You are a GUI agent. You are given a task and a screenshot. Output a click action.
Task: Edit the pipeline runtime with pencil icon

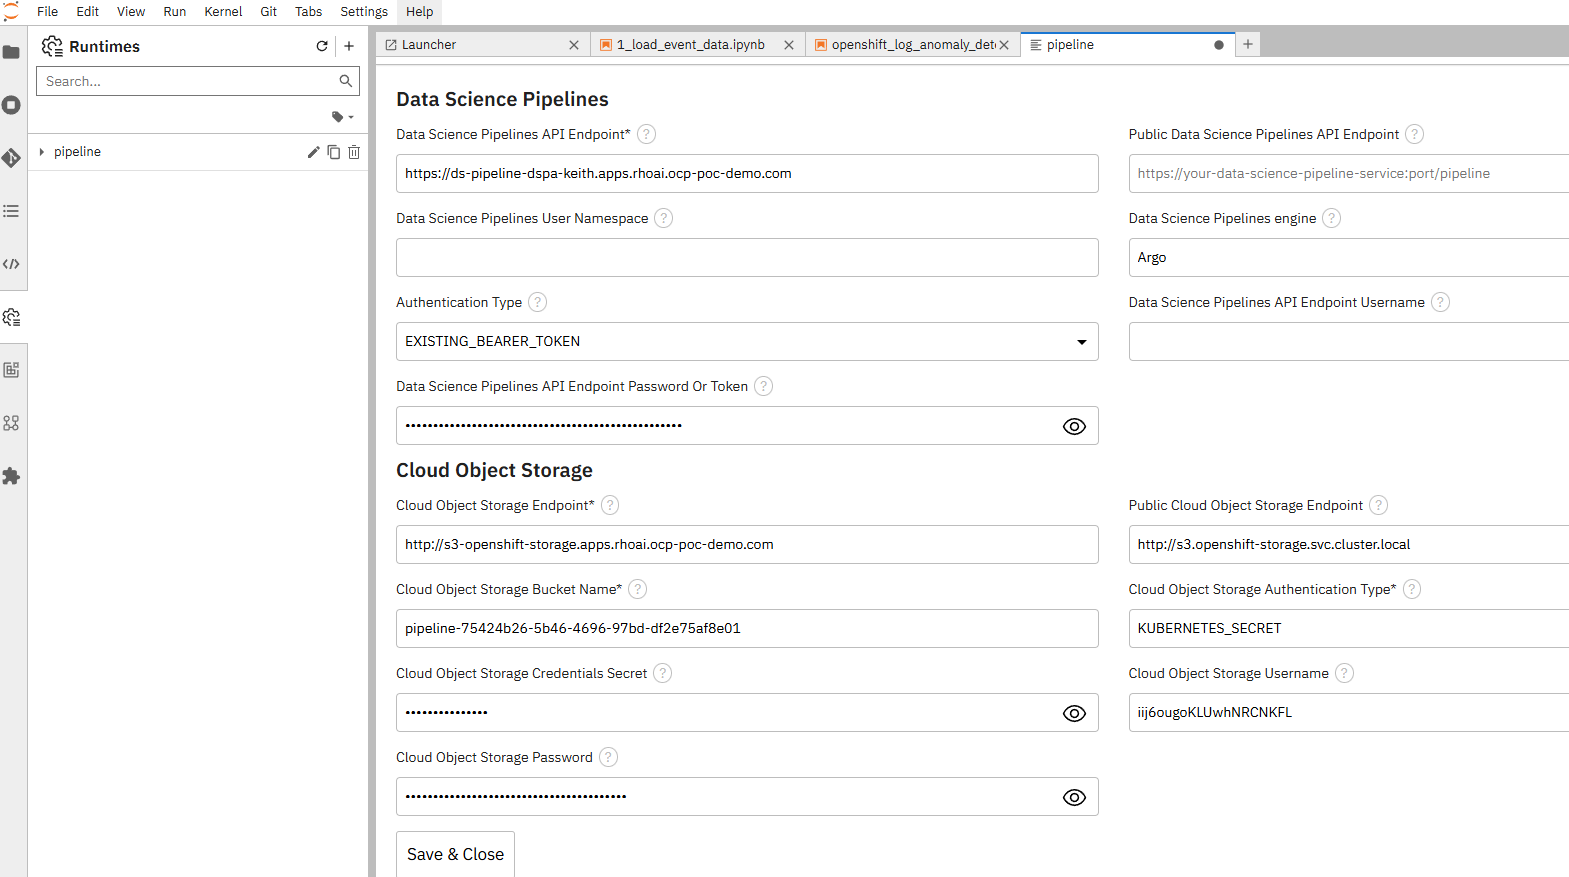(313, 152)
